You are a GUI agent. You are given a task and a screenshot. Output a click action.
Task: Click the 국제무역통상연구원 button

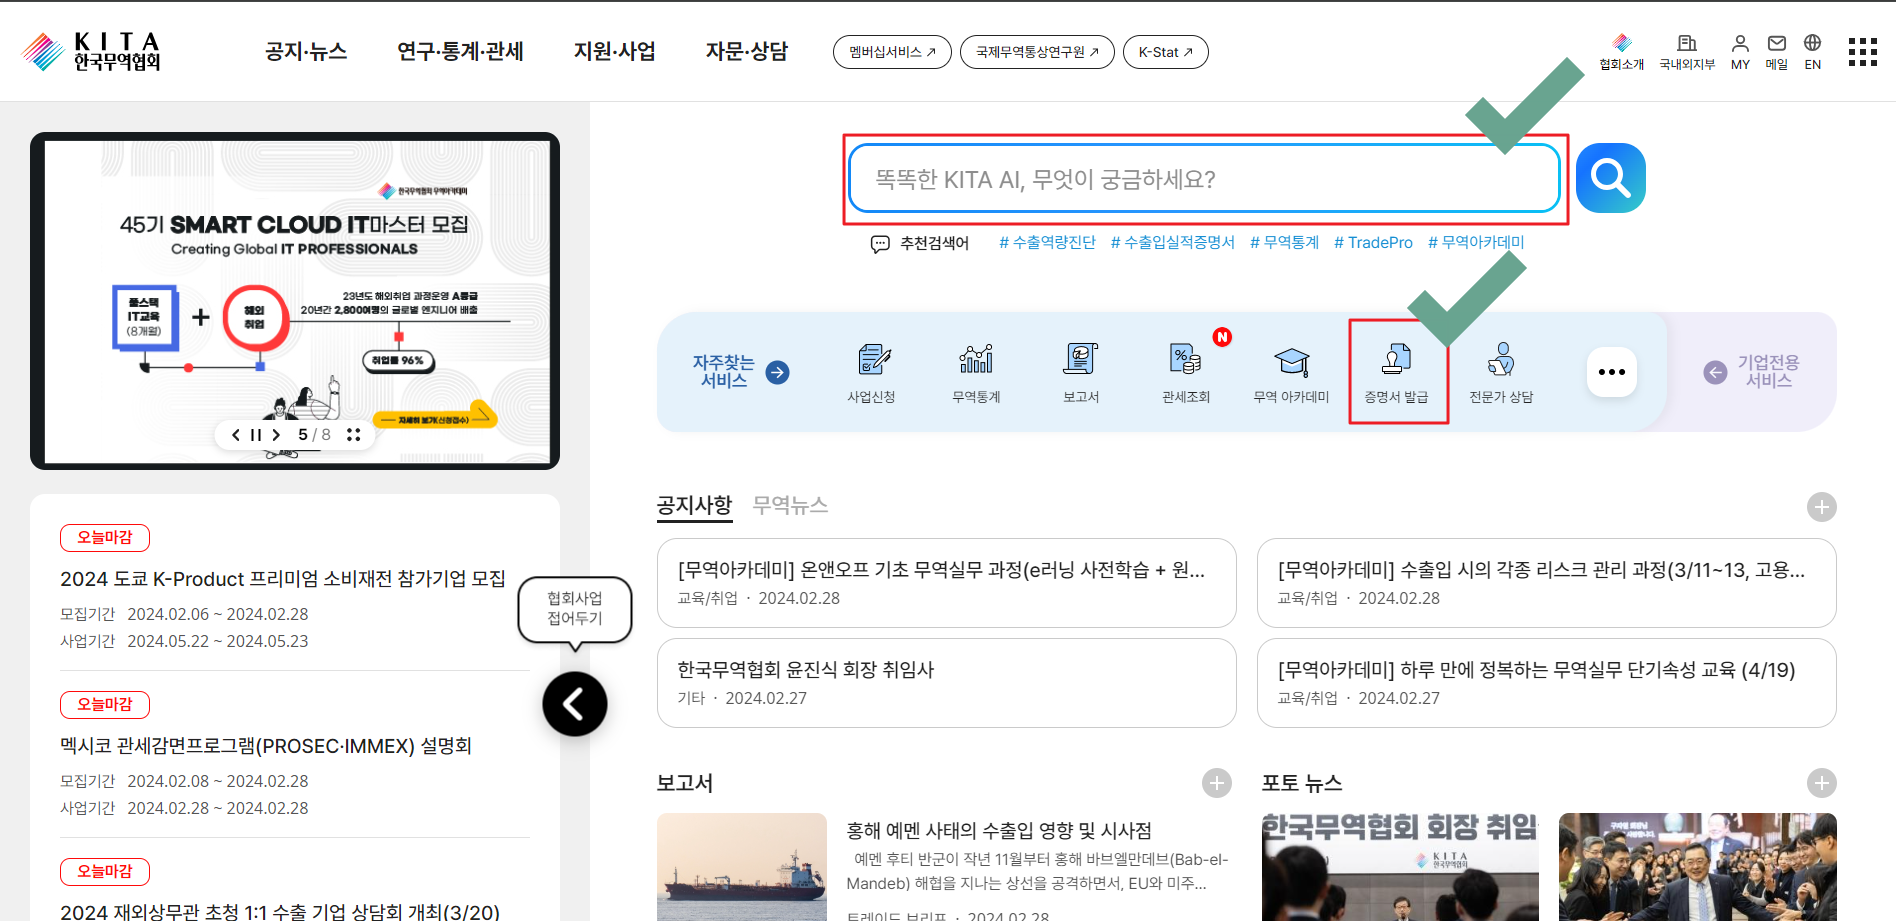click(x=1037, y=52)
